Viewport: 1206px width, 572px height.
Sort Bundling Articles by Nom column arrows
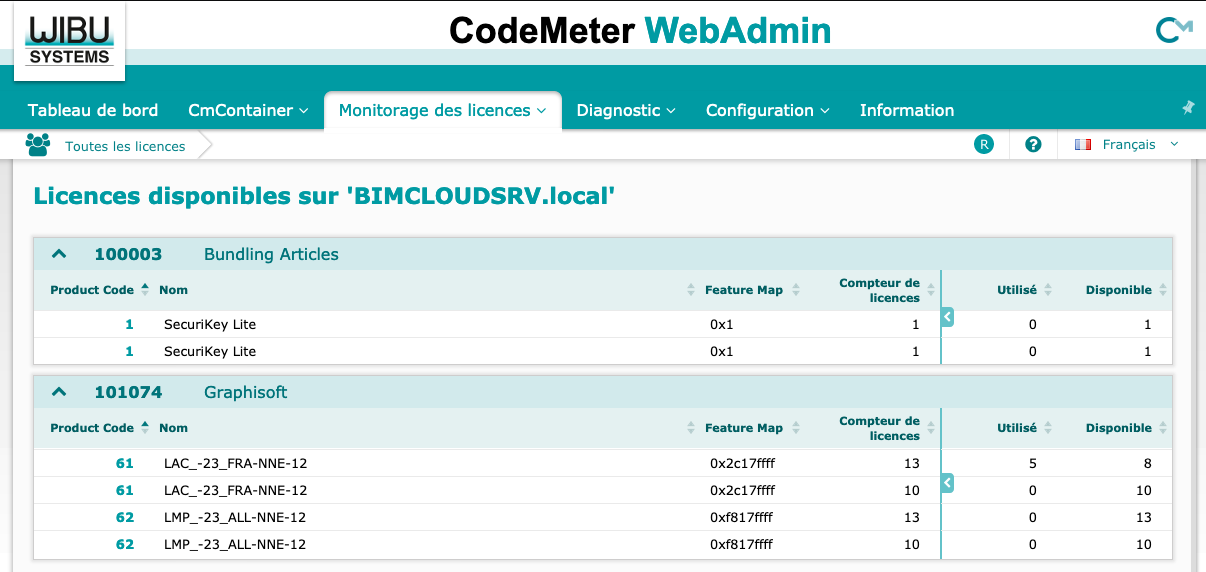pos(691,290)
